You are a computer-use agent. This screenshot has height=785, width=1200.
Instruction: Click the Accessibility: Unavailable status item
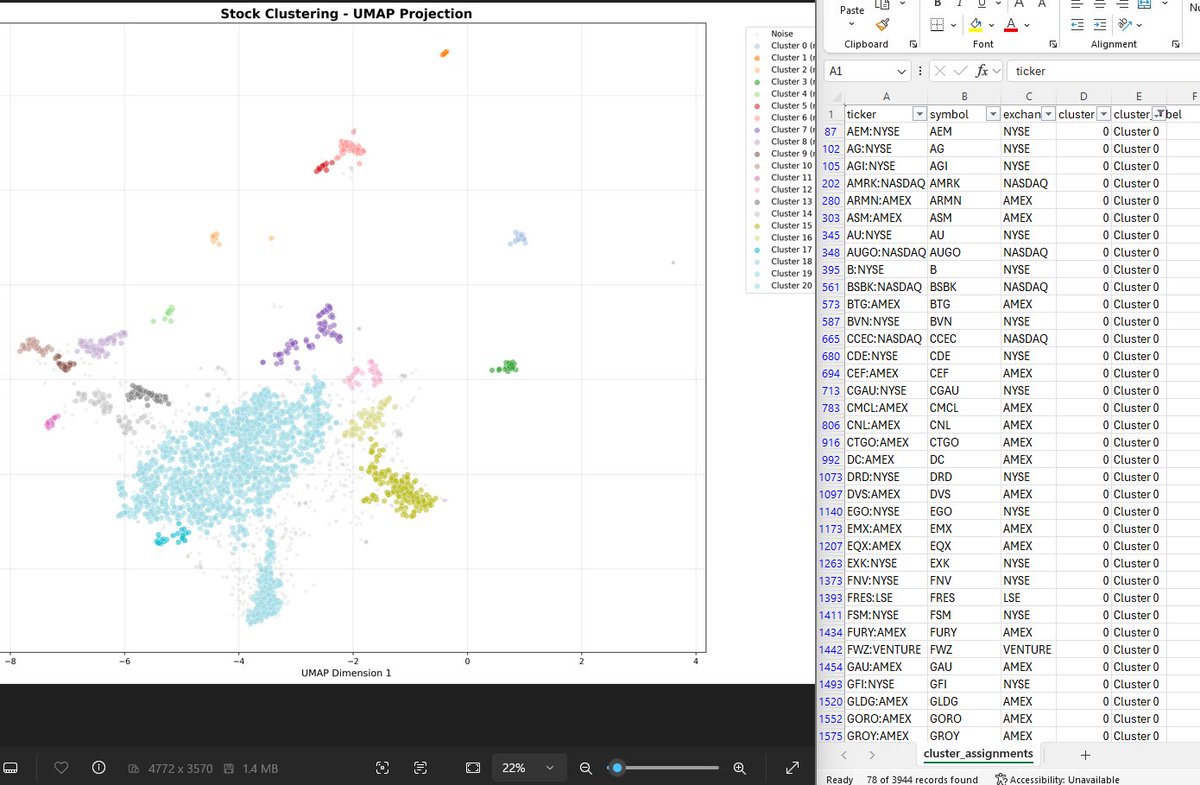(x=1057, y=779)
